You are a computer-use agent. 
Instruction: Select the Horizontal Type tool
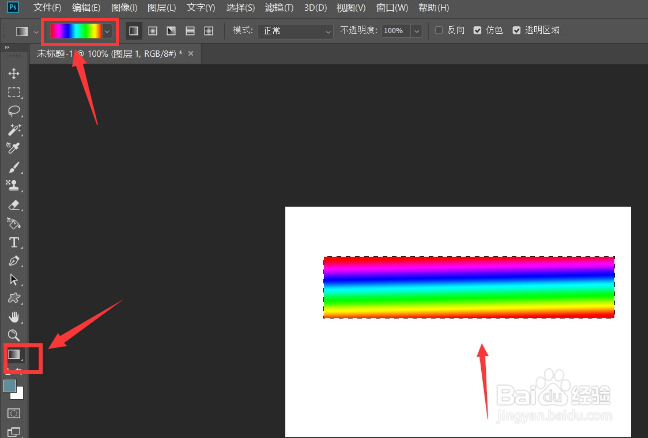point(14,242)
